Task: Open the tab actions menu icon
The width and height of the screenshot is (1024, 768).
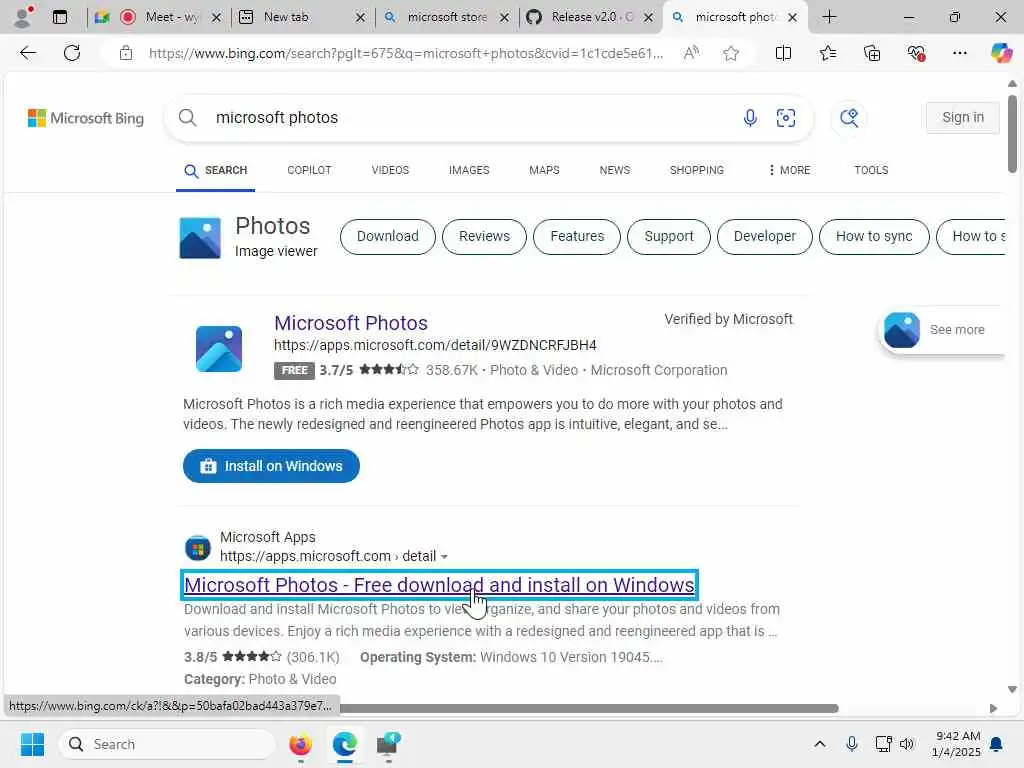Action: (x=59, y=17)
